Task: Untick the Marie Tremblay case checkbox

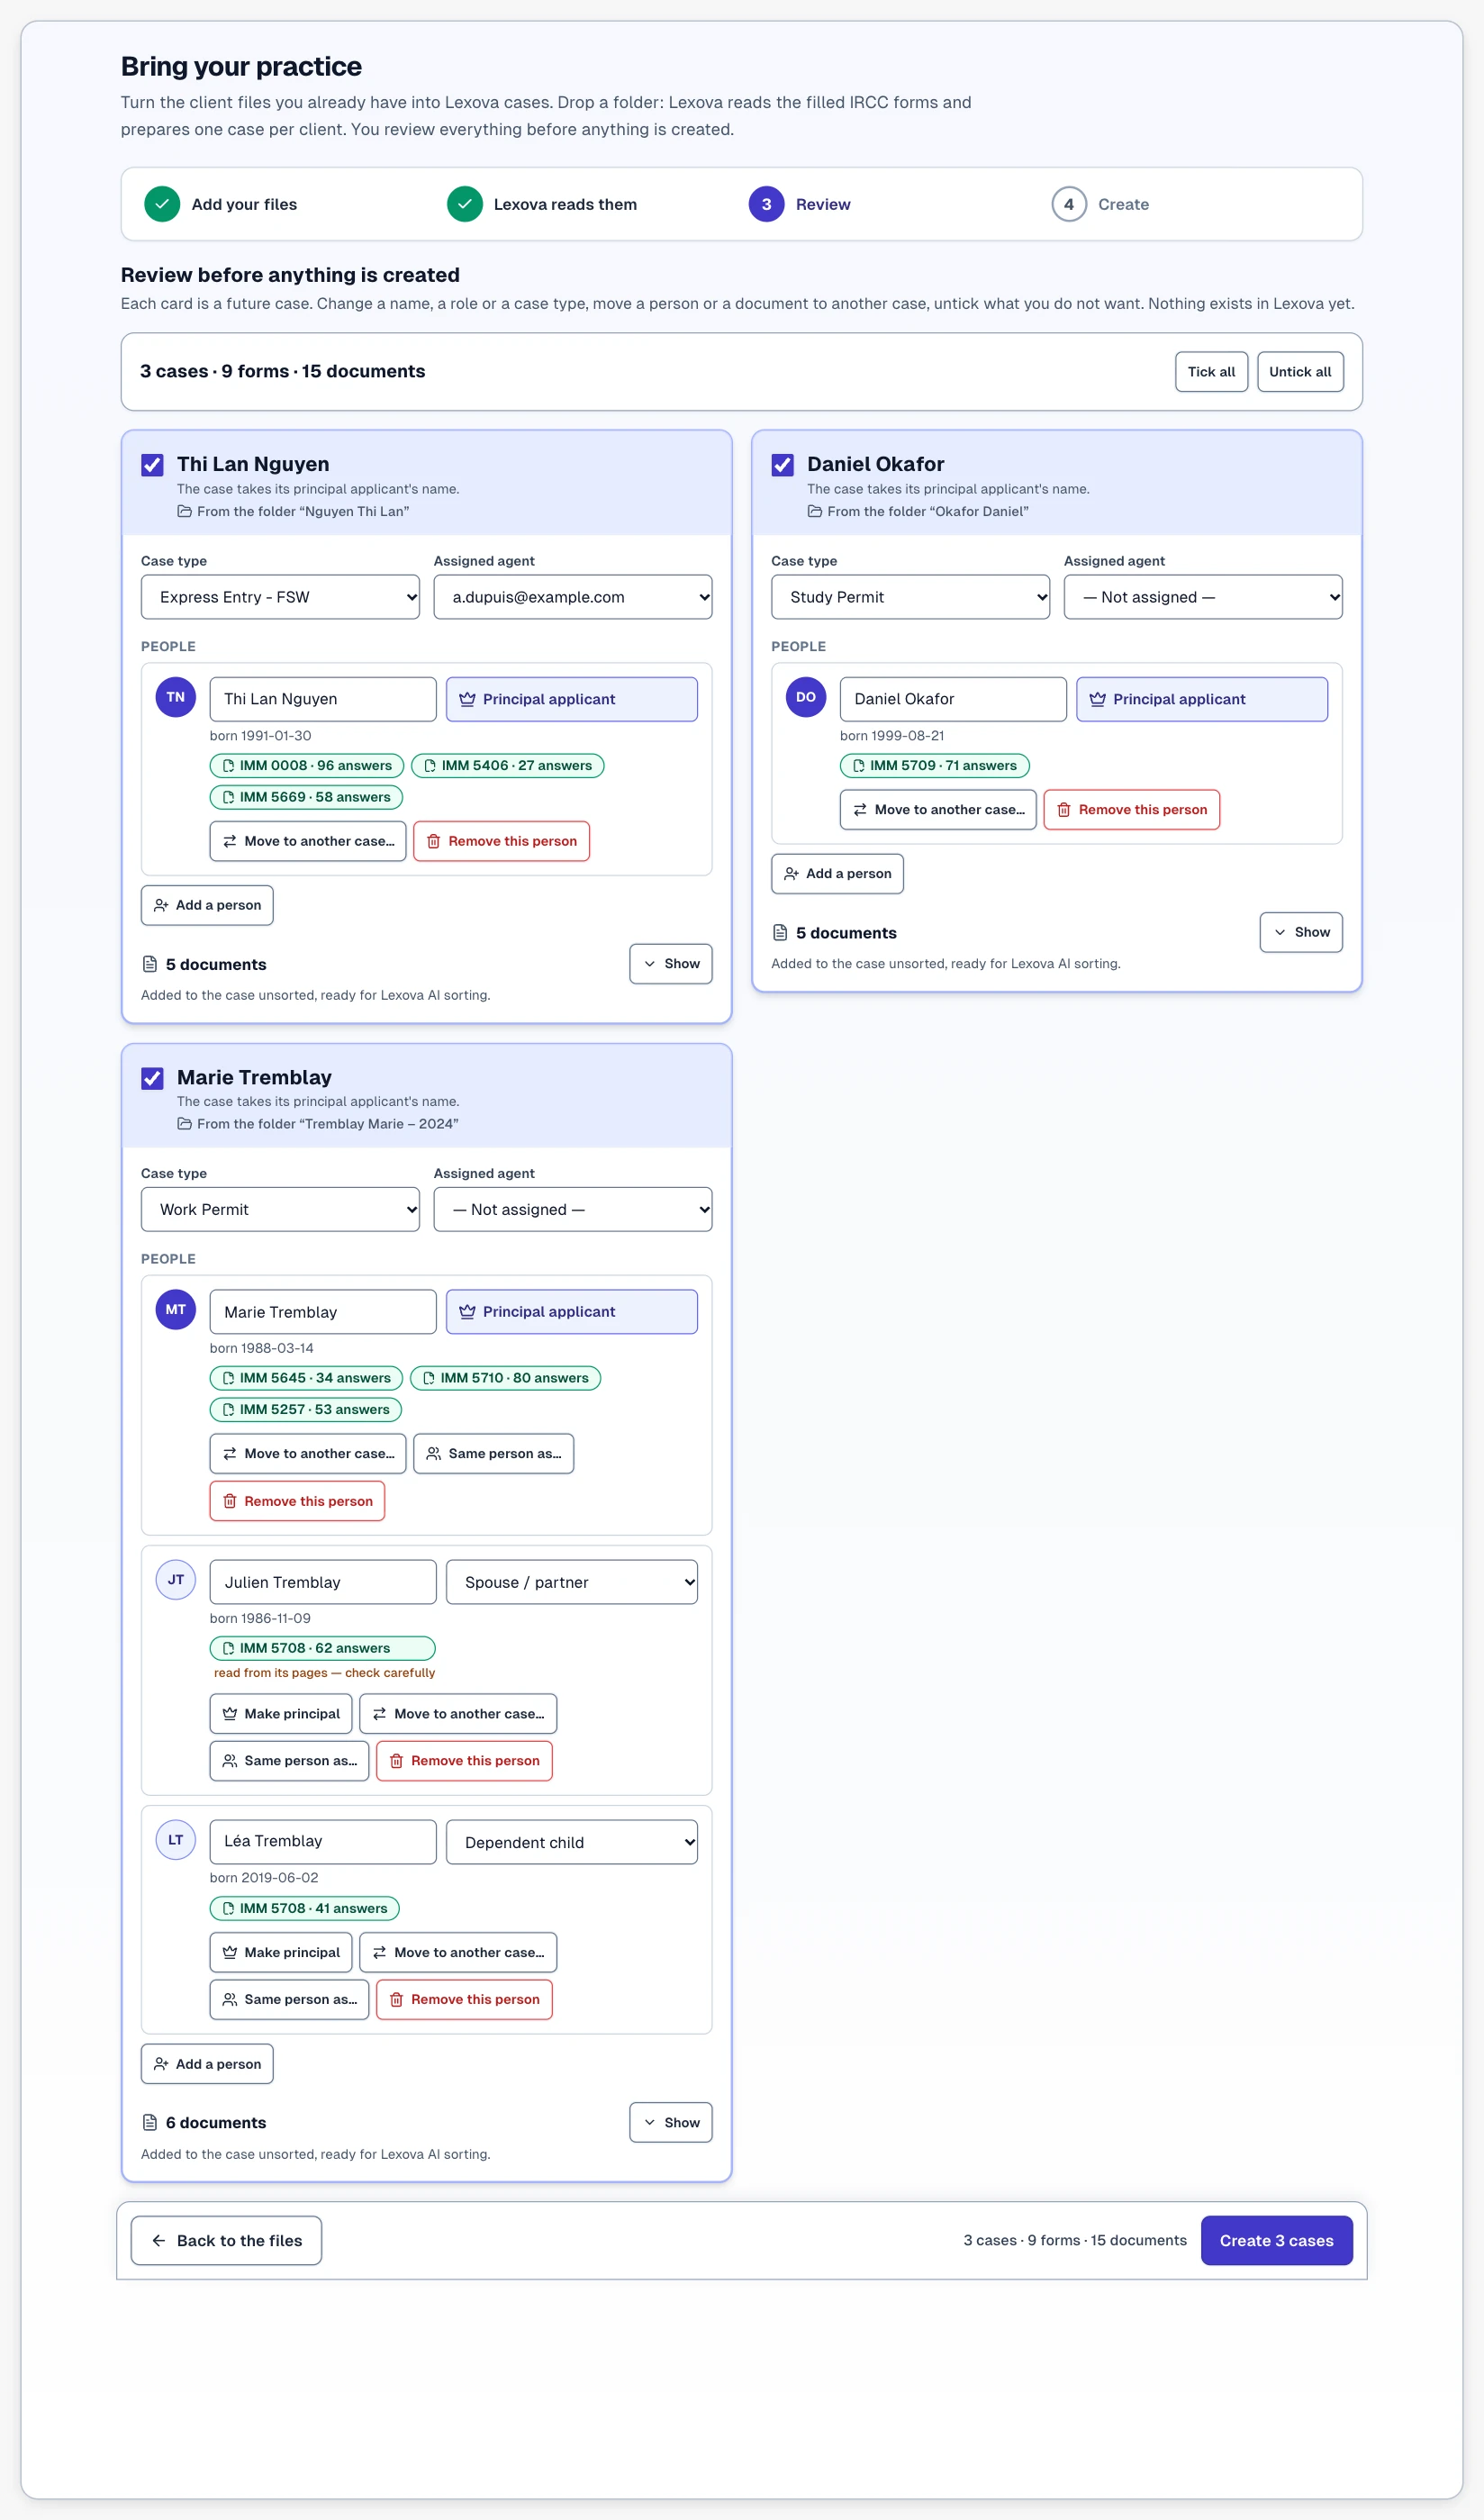Action: pyautogui.click(x=152, y=1078)
